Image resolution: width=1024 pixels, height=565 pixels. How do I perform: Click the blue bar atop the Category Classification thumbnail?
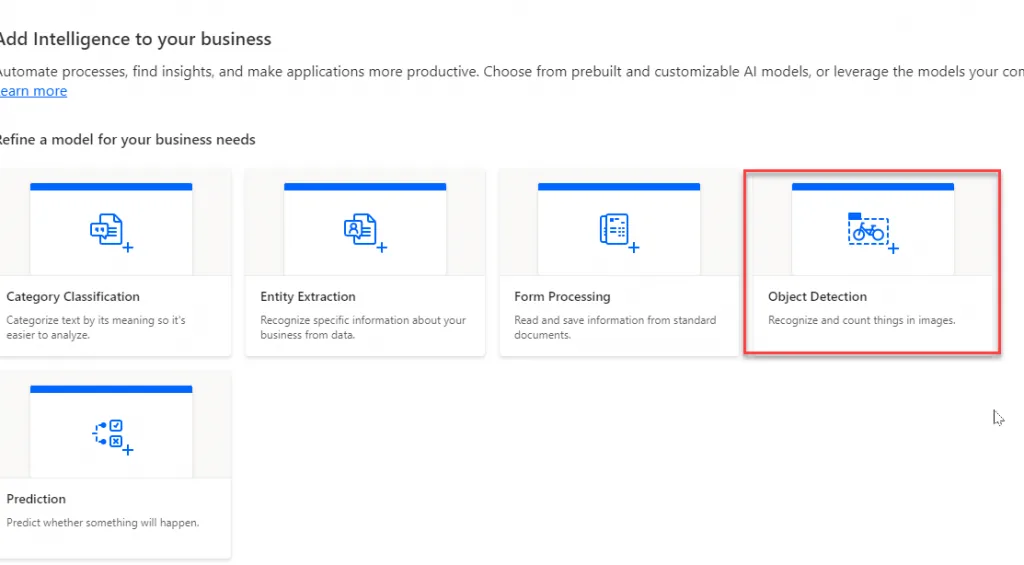tap(111, 187)
